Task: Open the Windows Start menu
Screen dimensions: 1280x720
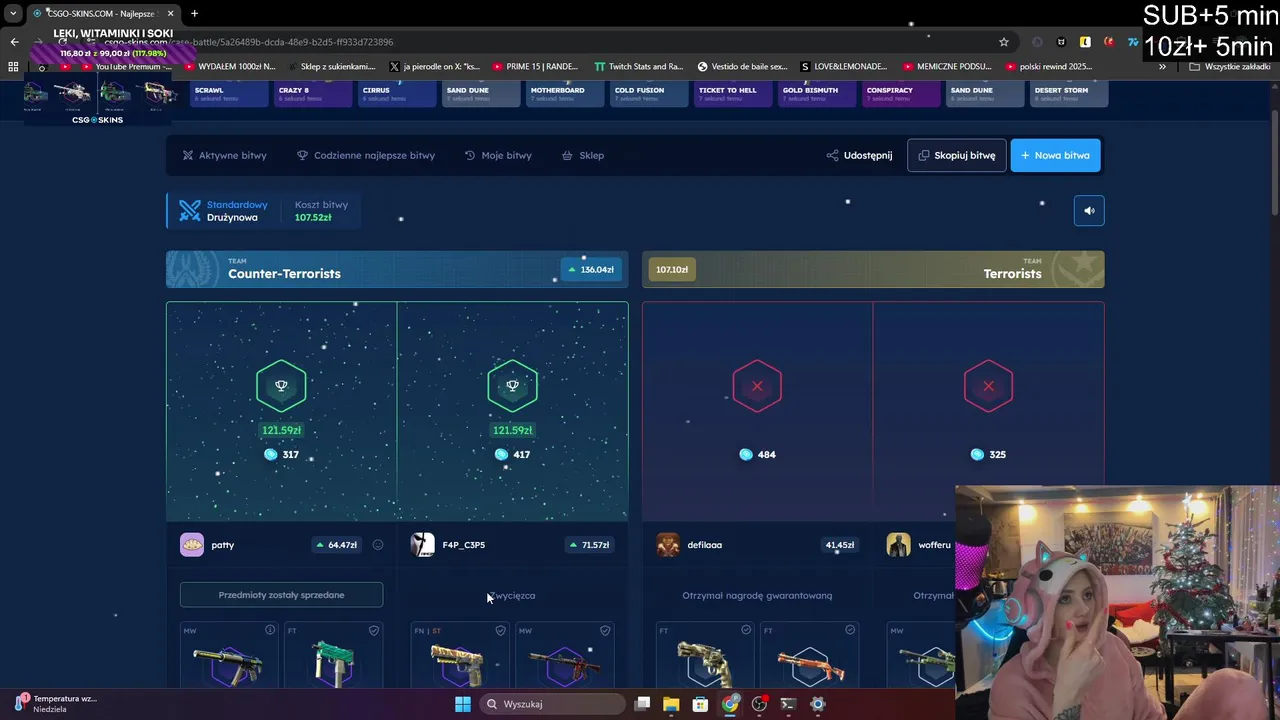Action: (462, 704)
